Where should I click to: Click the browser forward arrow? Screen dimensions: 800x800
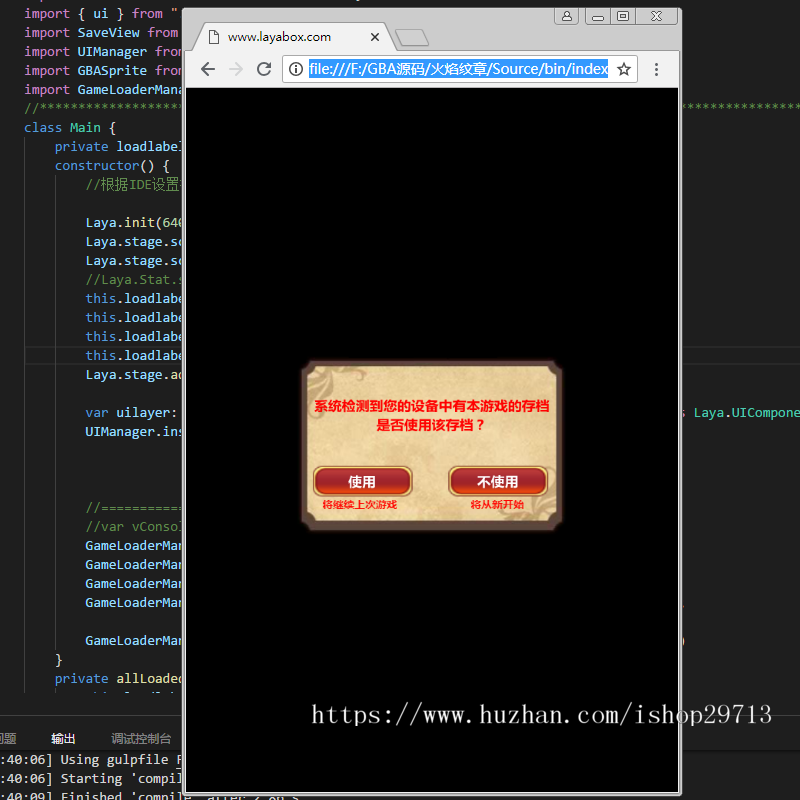(236, 69)
